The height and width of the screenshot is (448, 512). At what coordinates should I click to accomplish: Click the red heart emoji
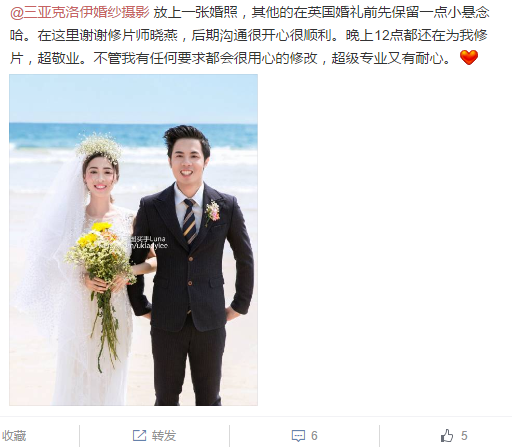tap(469, 57)
